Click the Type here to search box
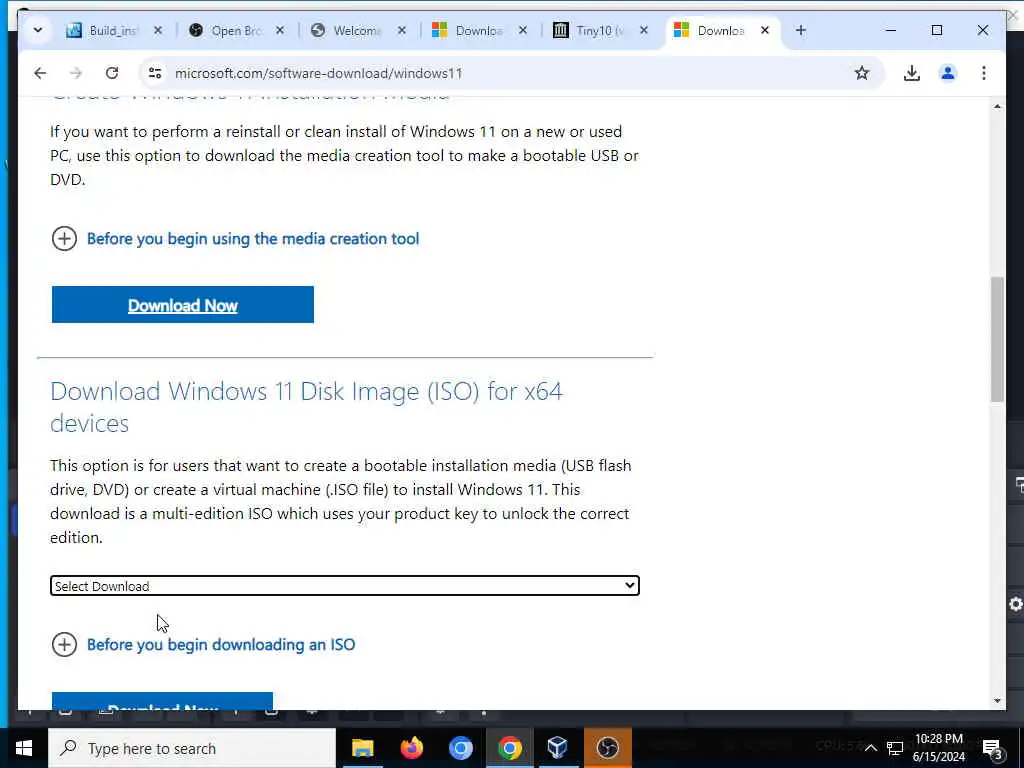The image size is (1024, 768). 192,748
